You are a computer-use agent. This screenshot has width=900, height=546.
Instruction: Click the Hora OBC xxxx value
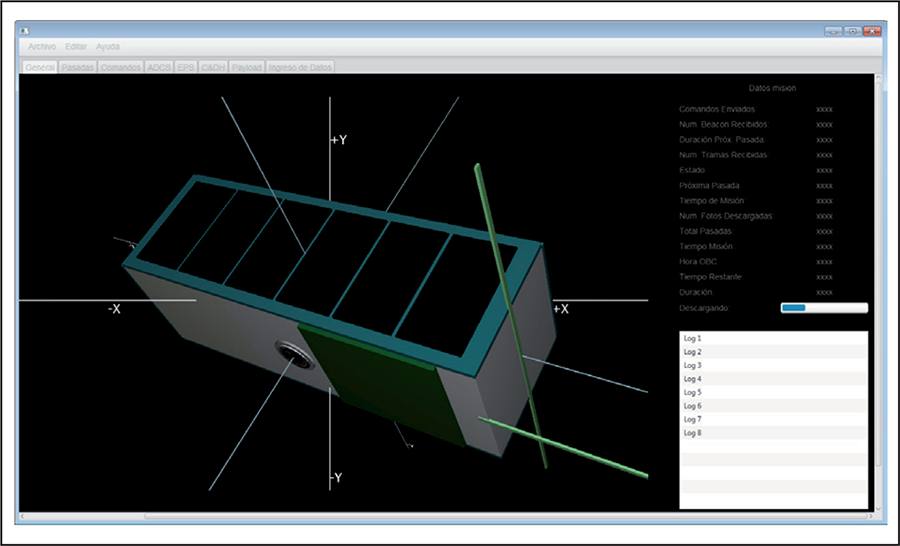coord(824,262)
